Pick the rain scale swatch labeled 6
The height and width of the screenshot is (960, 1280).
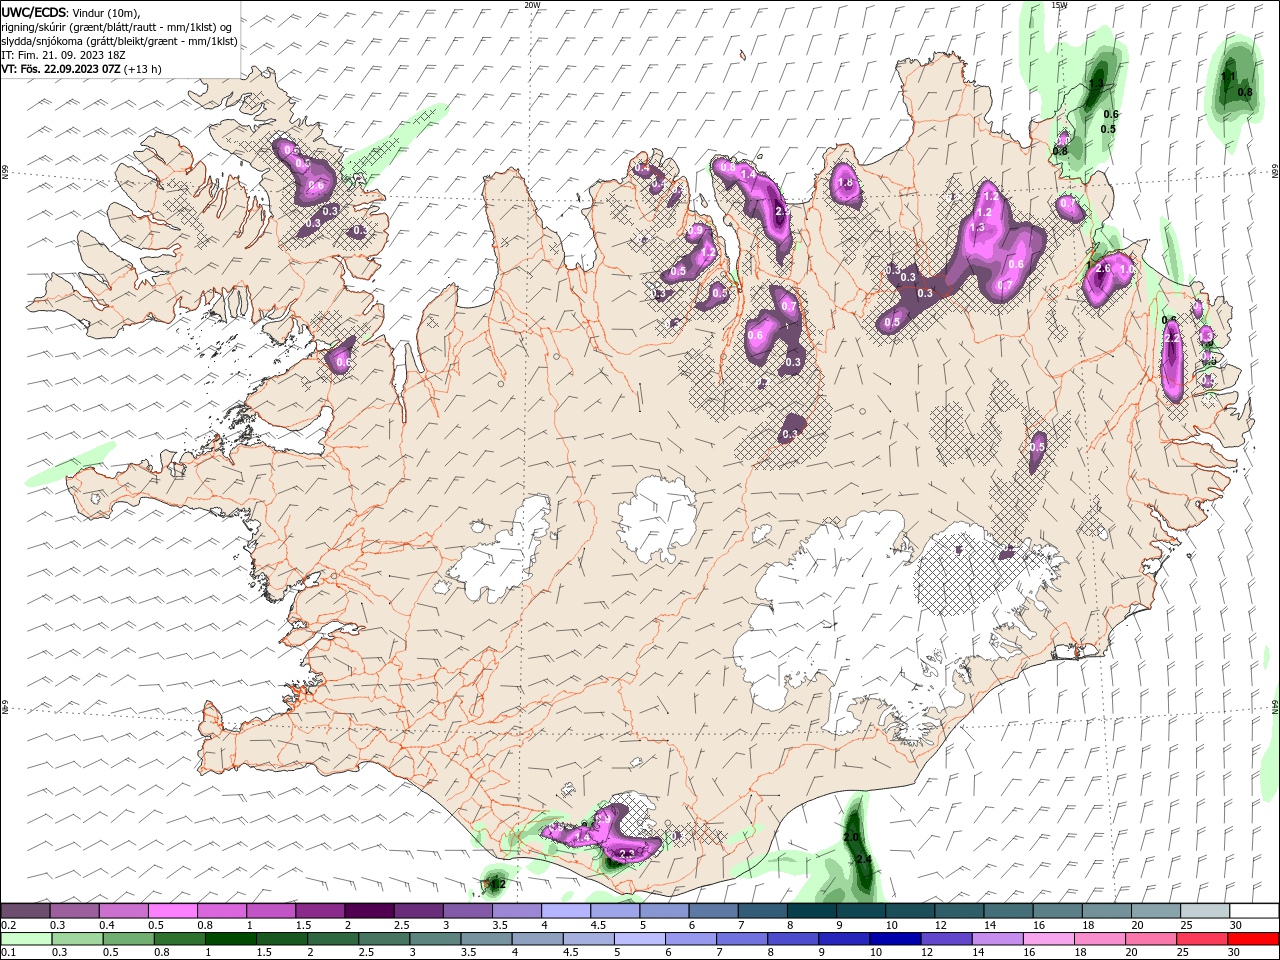point(690,939)
